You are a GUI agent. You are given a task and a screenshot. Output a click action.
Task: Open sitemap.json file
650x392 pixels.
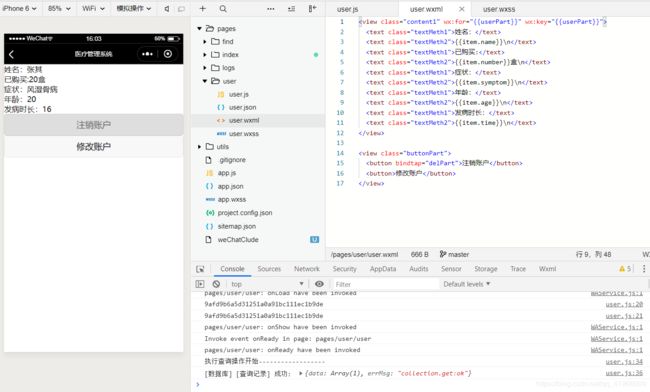coord(236,226)
